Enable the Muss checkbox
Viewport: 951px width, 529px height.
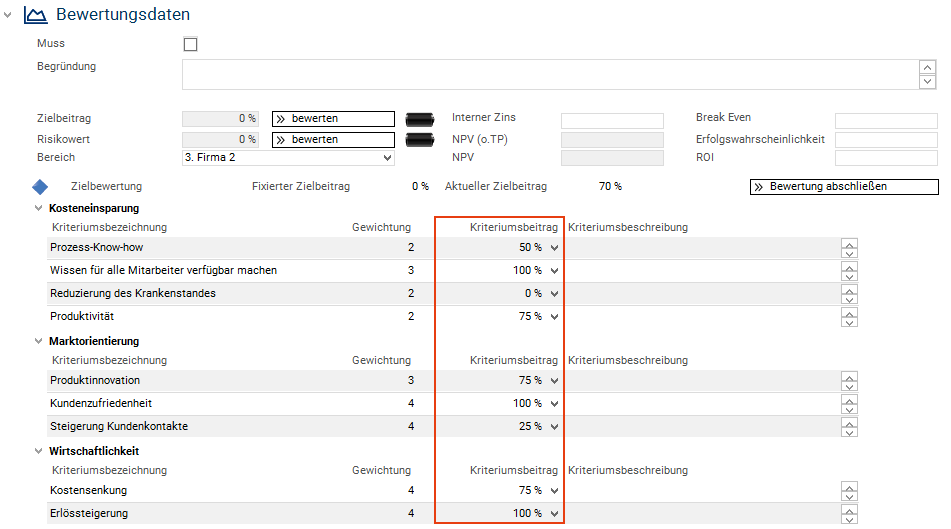(190, 44)
